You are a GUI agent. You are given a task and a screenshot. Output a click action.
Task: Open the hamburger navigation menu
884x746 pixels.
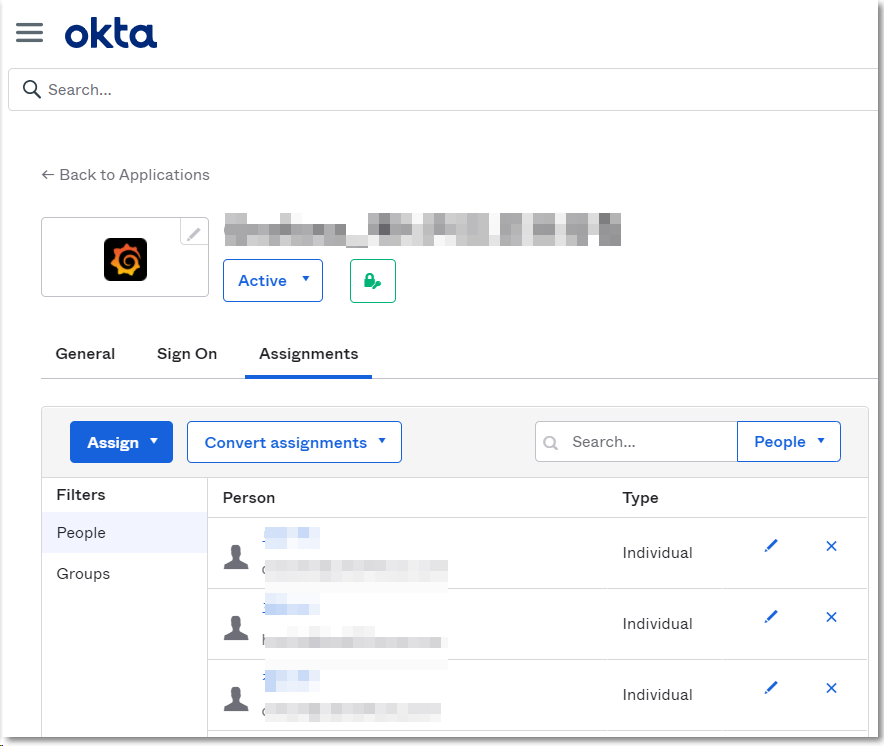click(x=29, y=33)
